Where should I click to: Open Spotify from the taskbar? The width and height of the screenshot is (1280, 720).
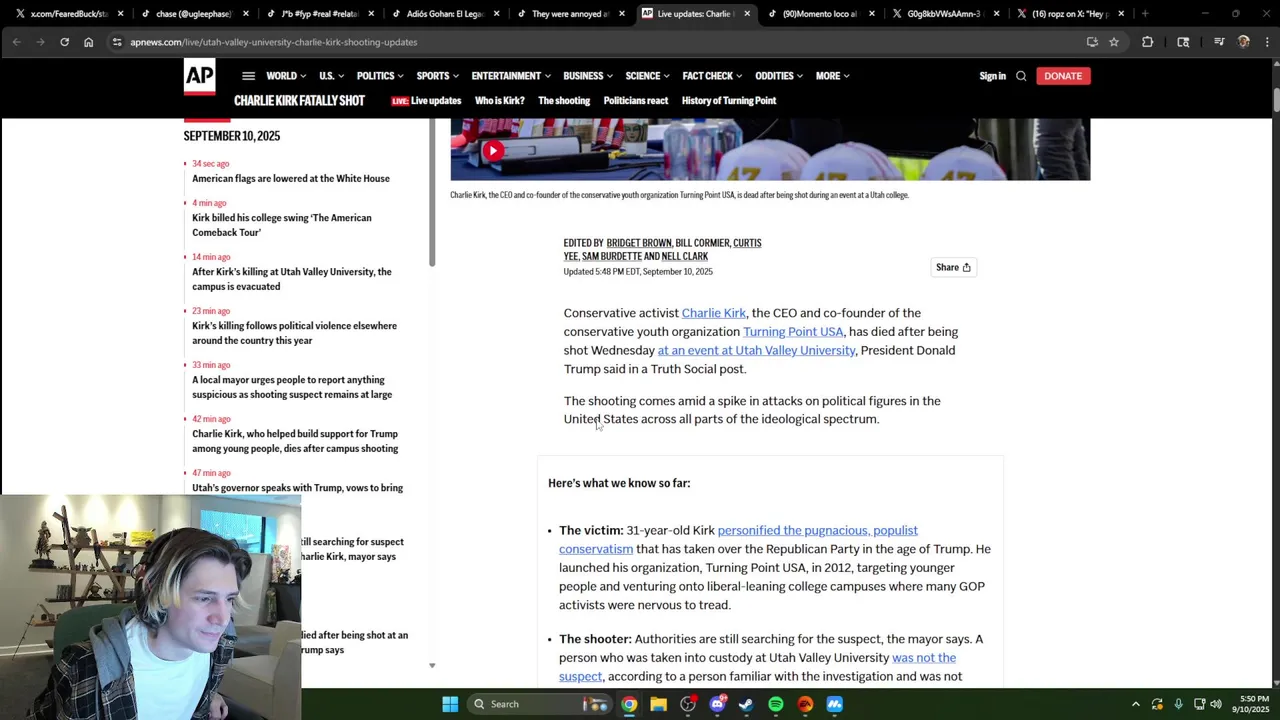pos(776,704)
